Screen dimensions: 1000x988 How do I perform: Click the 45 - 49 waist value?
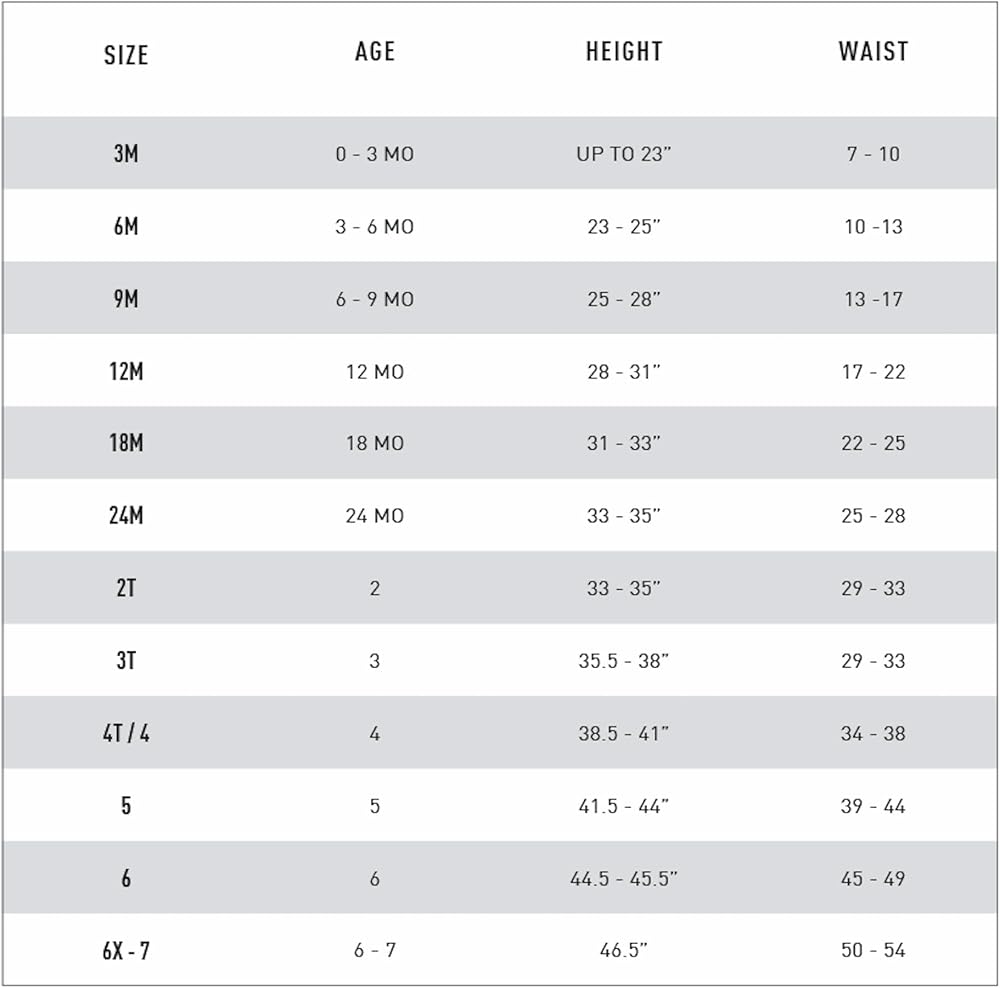tap(873, 878)
